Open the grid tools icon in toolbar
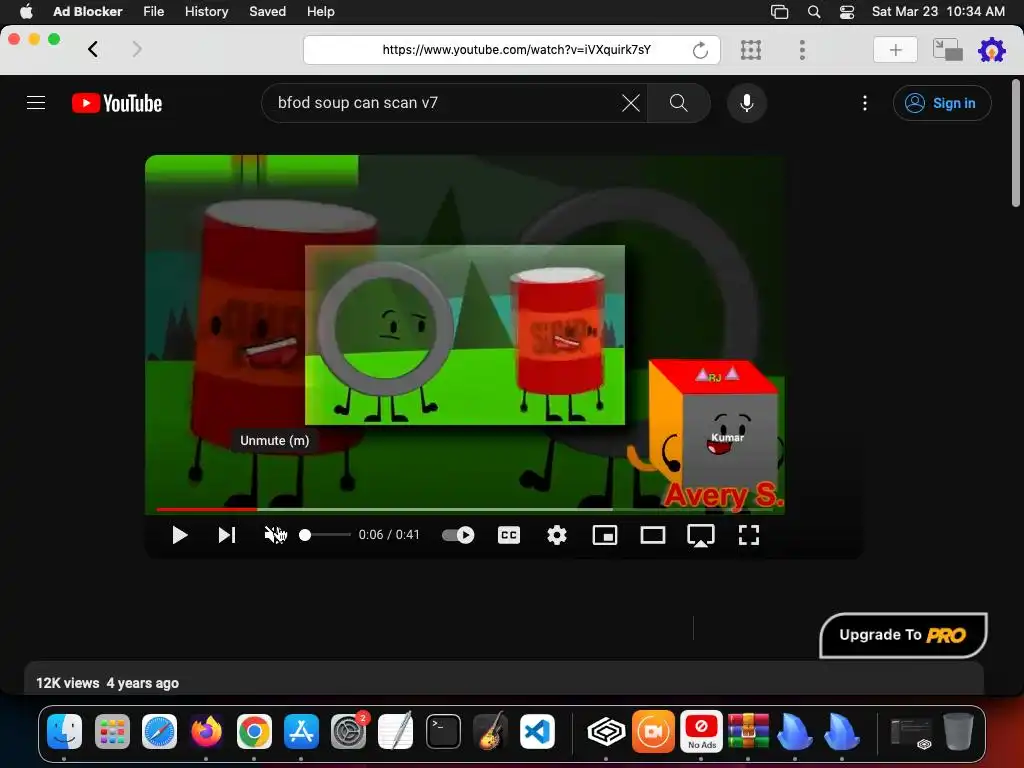 click(x=751, y=50)
